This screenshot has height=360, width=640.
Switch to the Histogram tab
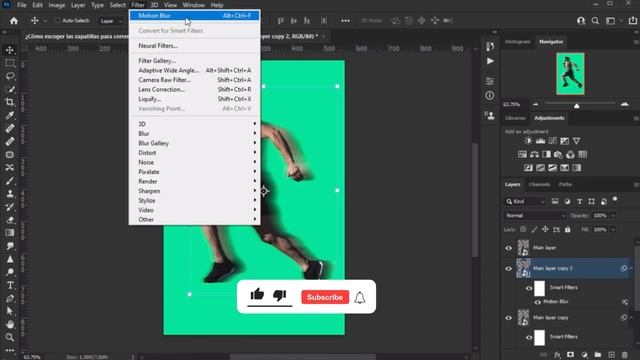517,42
